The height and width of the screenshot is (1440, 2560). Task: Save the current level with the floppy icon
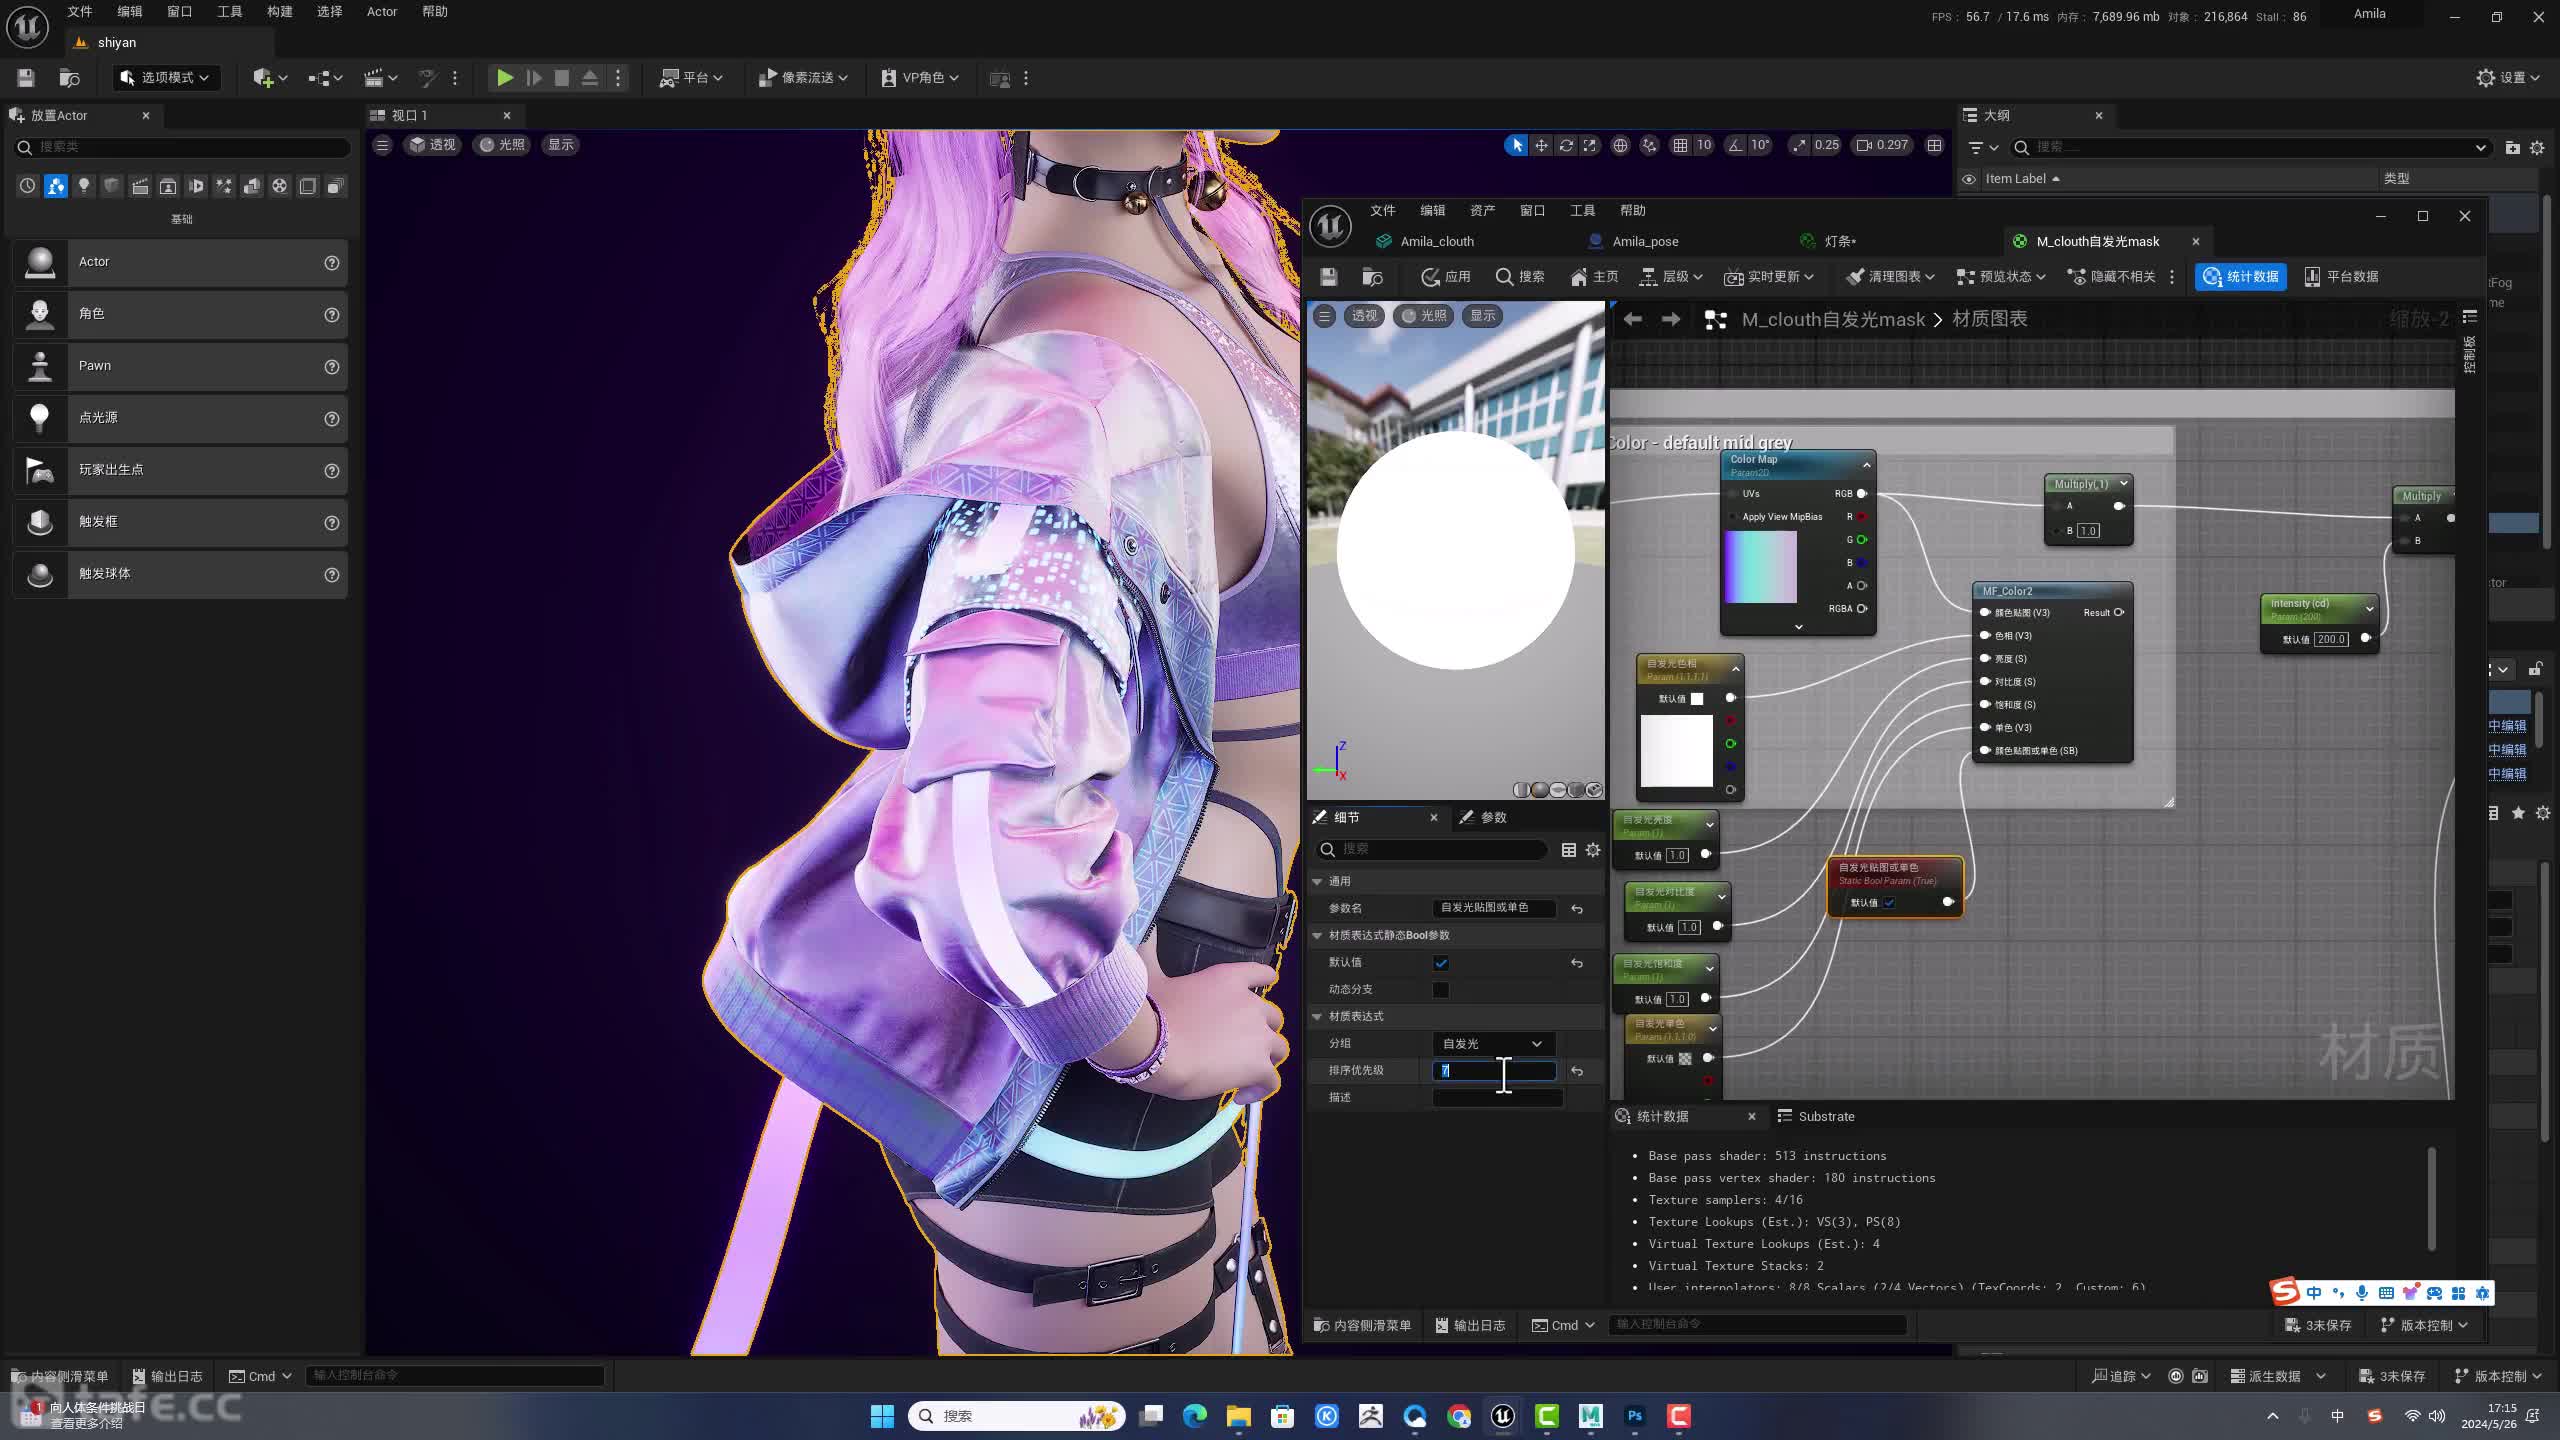pyautogui.click(x=26, y=78)
